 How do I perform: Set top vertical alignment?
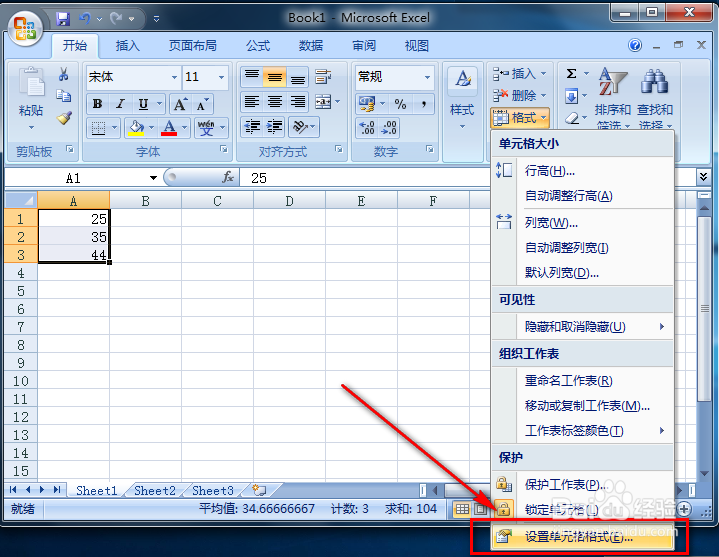[252, 77]
